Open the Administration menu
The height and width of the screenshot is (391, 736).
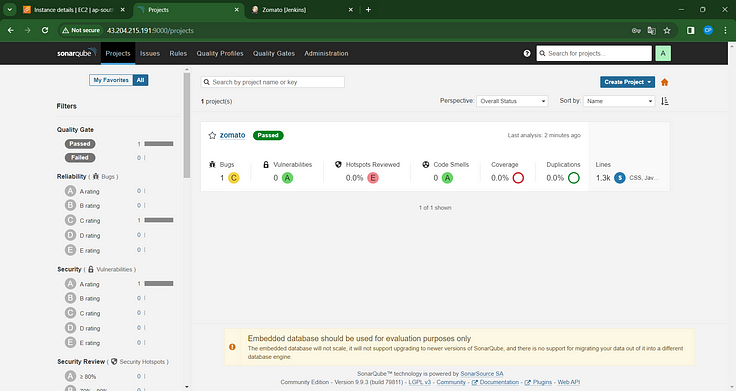pyautogui.click(x=326, y=54)
